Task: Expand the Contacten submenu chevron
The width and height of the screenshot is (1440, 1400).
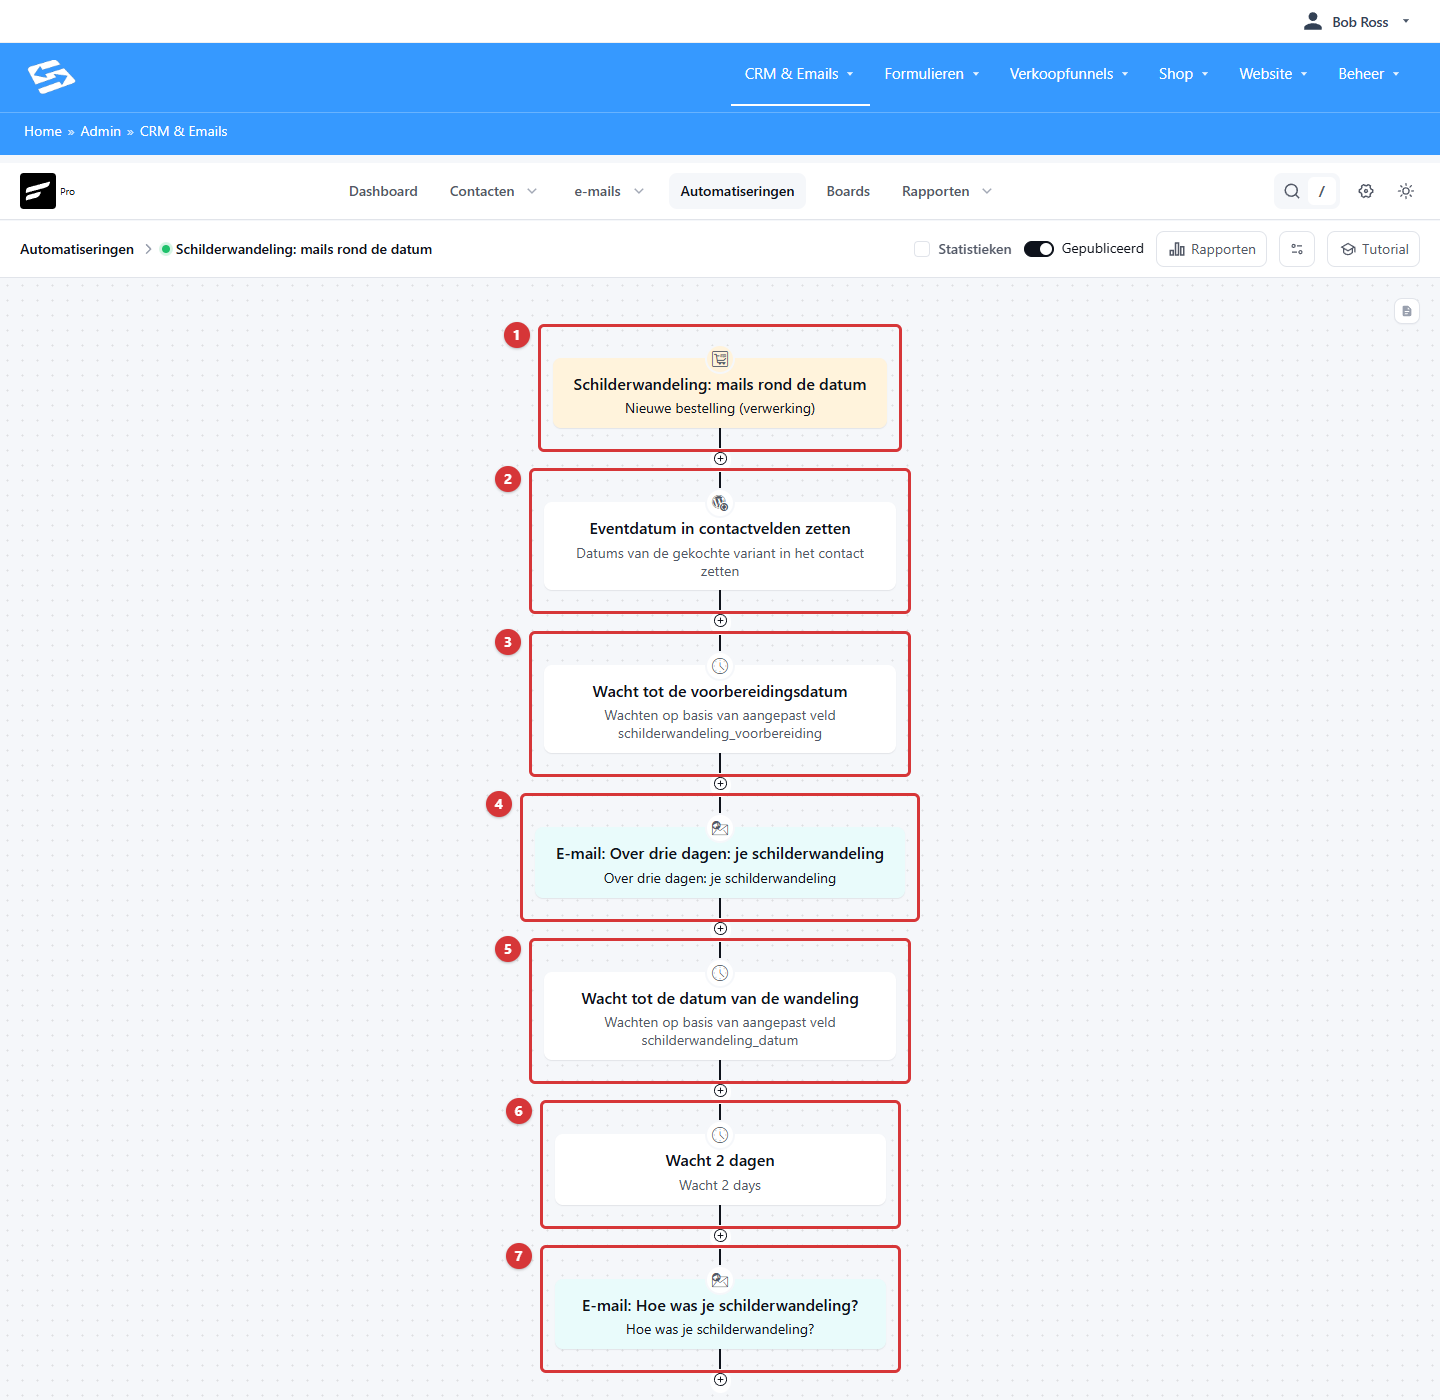Action: coord(532,191)
